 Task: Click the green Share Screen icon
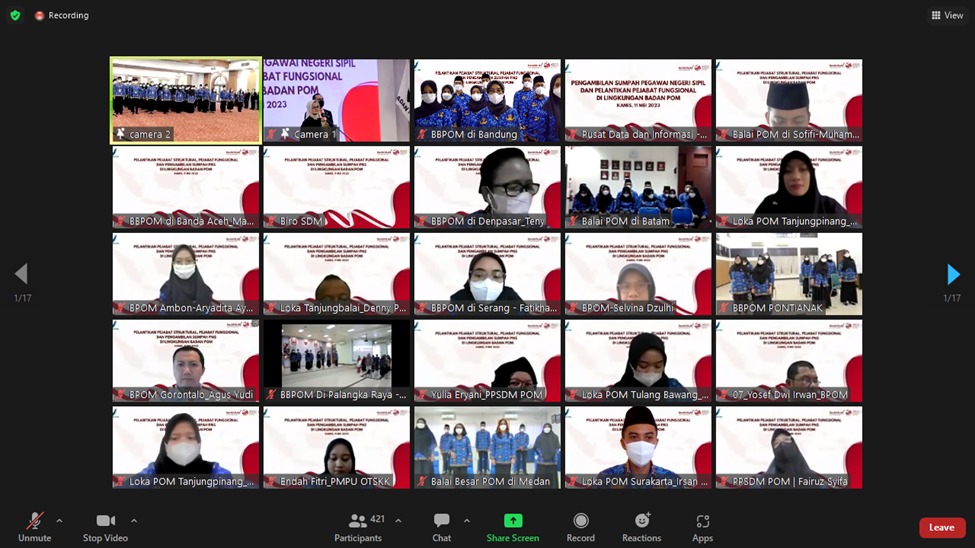pos(512,521)
